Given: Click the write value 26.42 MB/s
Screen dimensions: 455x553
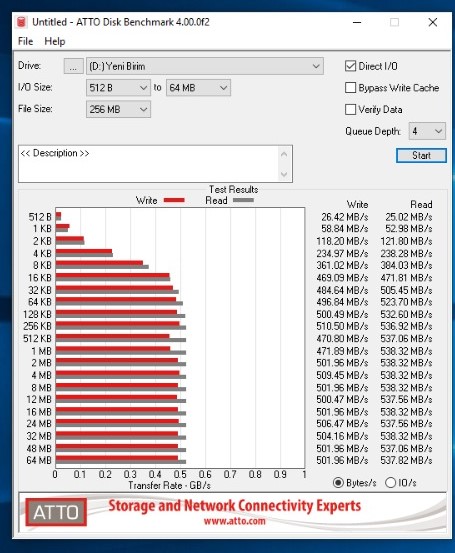Looking at the screenshot, I should [x=345, y=217].
